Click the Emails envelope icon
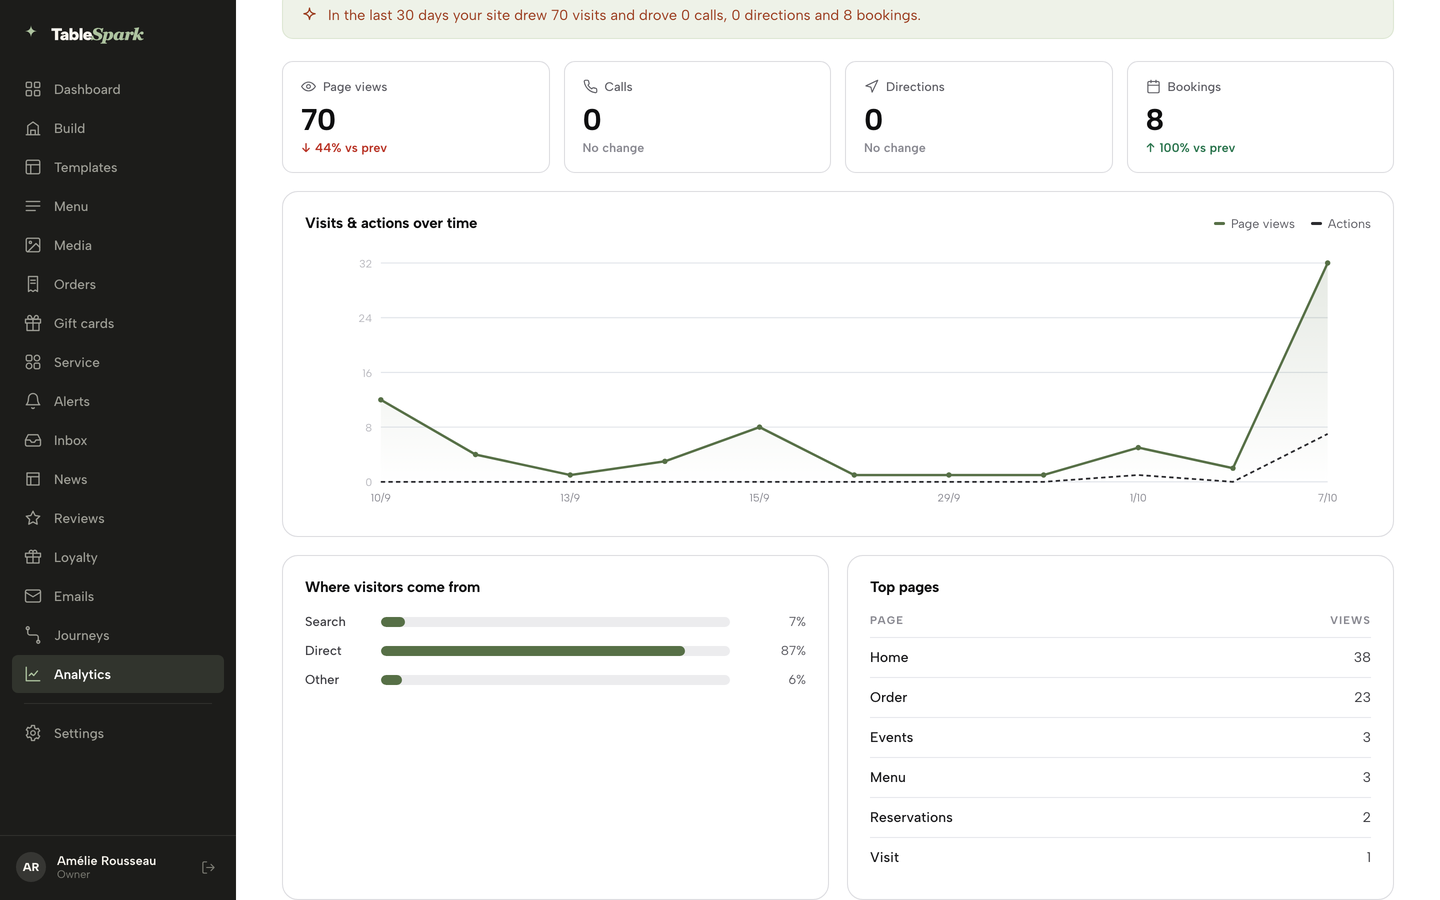 click(x=33, y=596)
